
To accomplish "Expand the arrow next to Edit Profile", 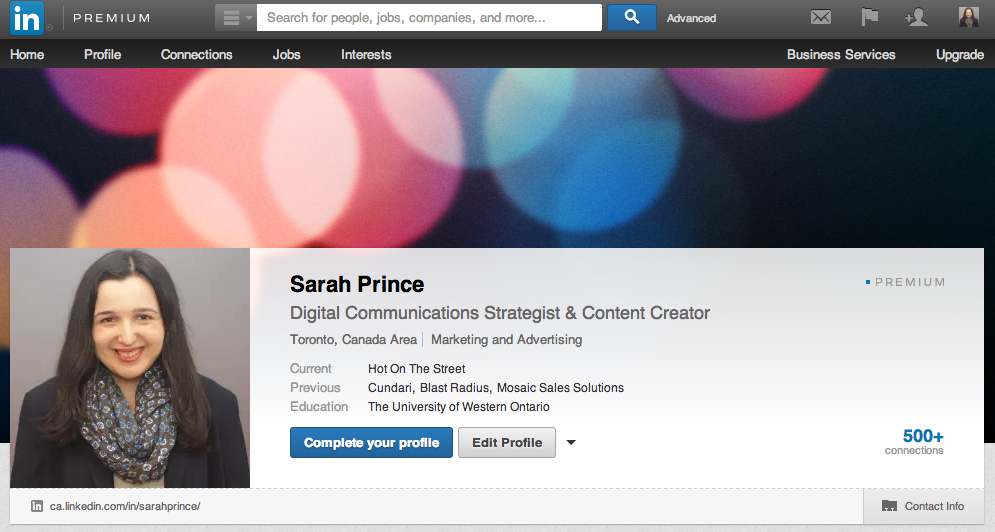I will pos(571,442).
